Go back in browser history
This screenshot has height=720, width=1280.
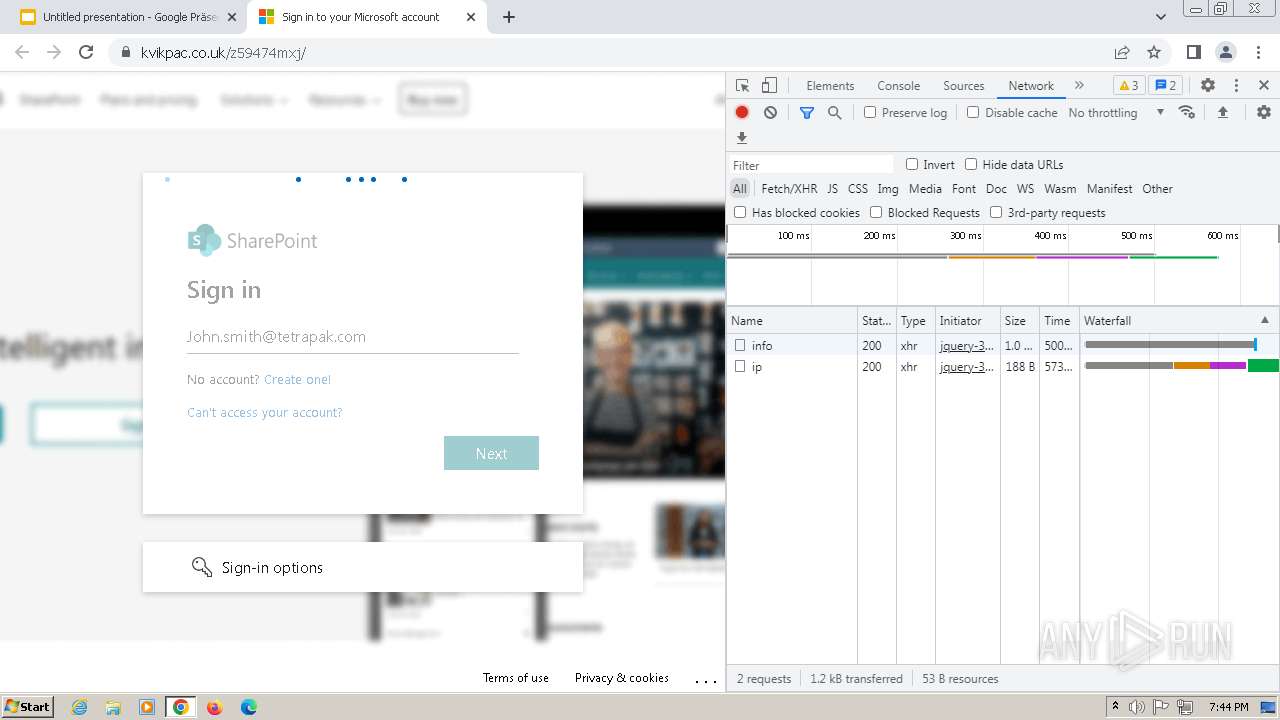click(22, 52)
